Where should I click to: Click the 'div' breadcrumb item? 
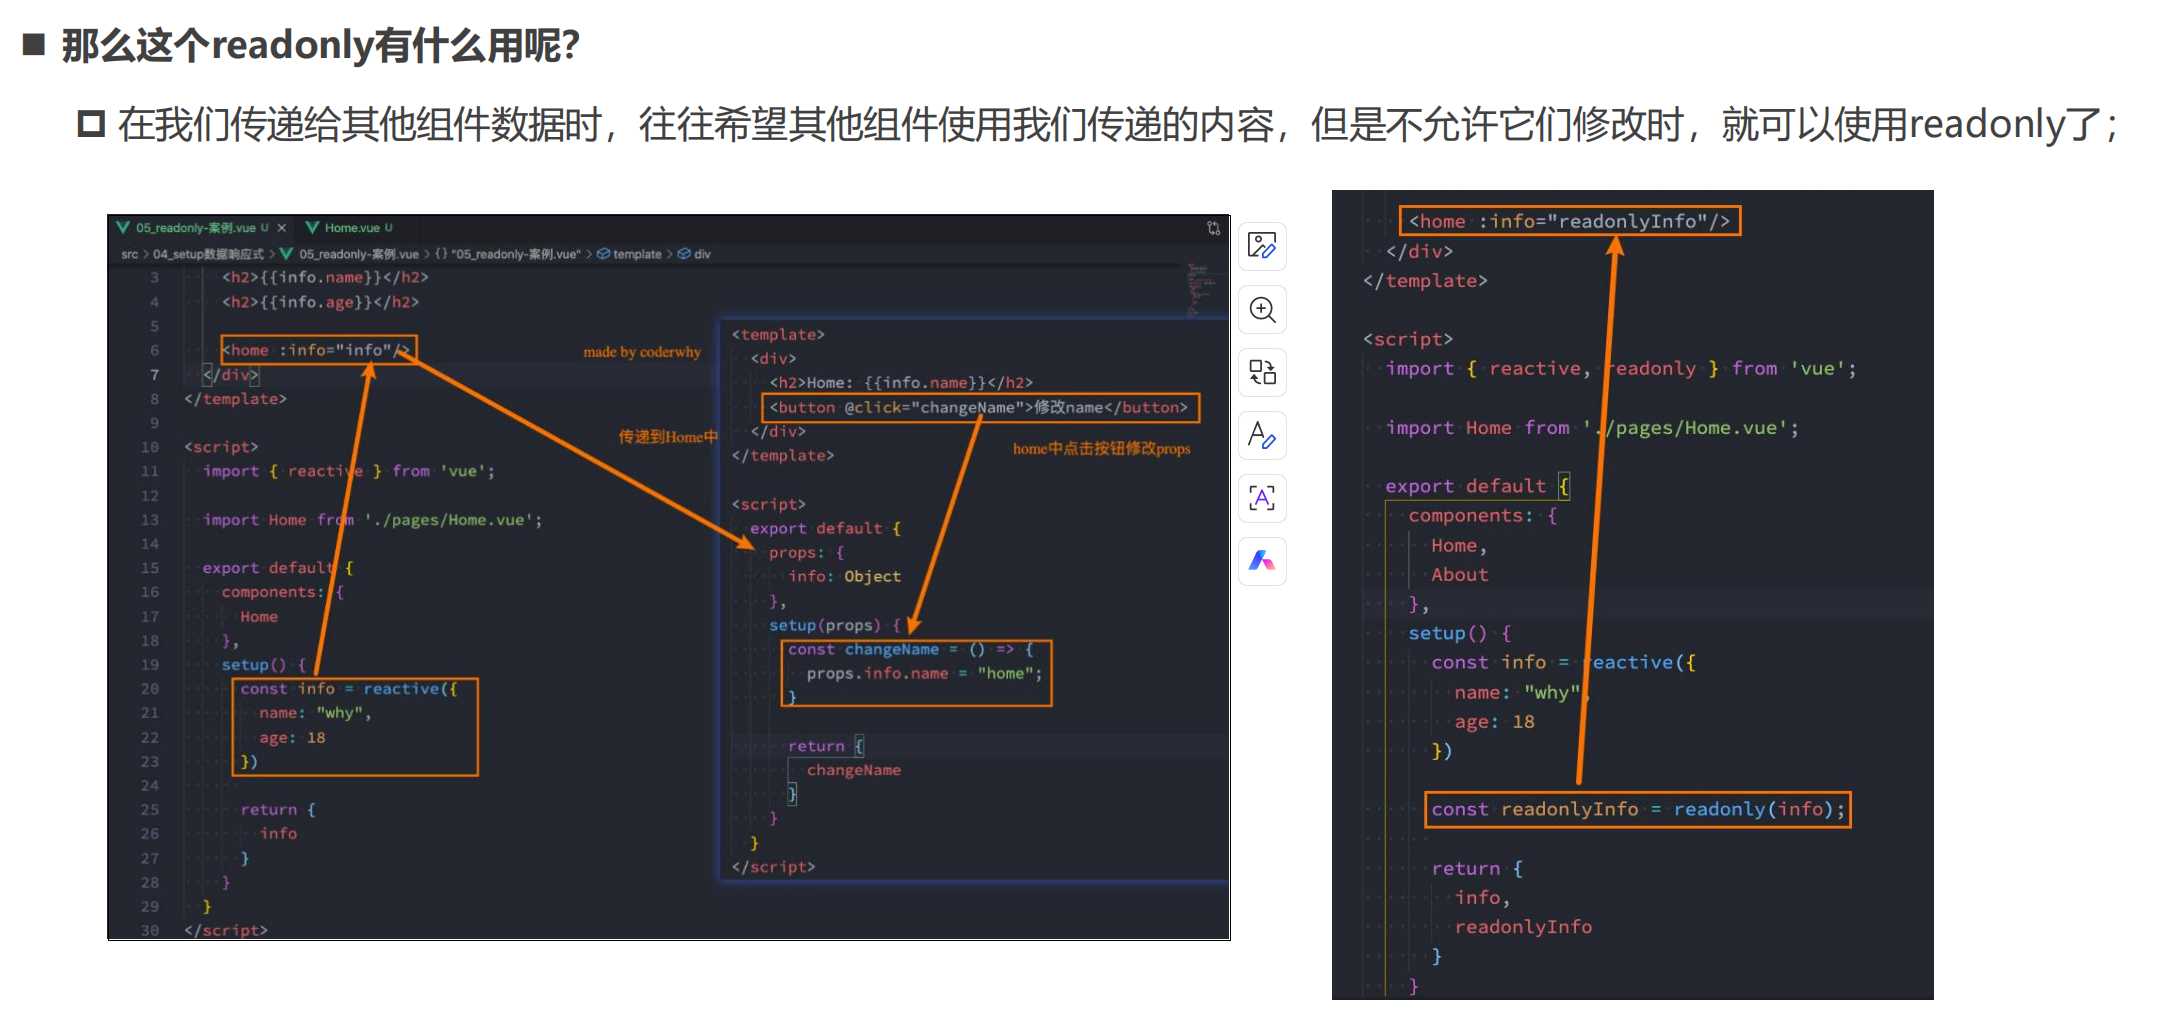[694, 254]
